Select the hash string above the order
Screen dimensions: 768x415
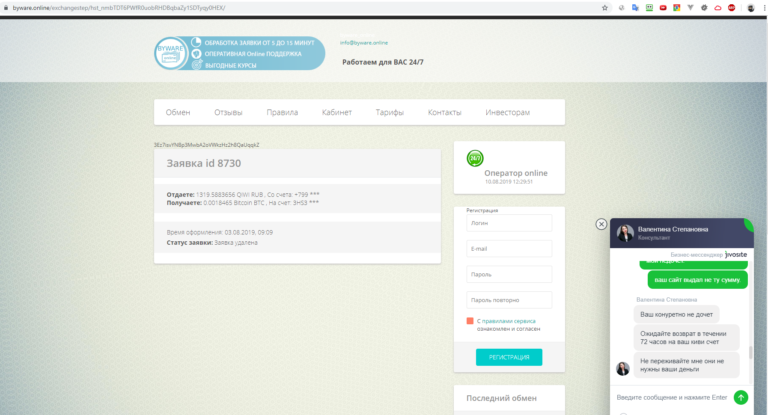click(206, 145)
